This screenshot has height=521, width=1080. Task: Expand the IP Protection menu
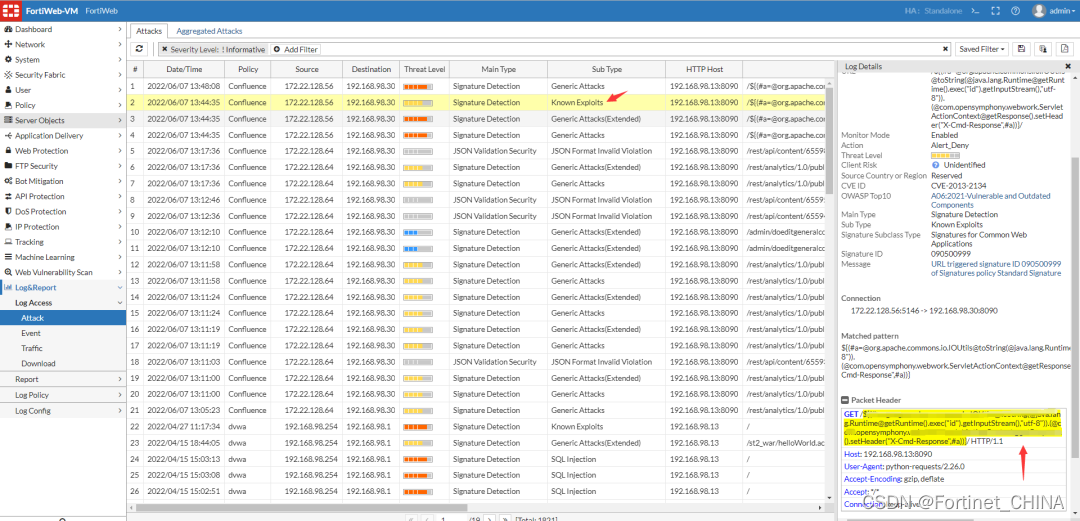(x=63, y=227)
